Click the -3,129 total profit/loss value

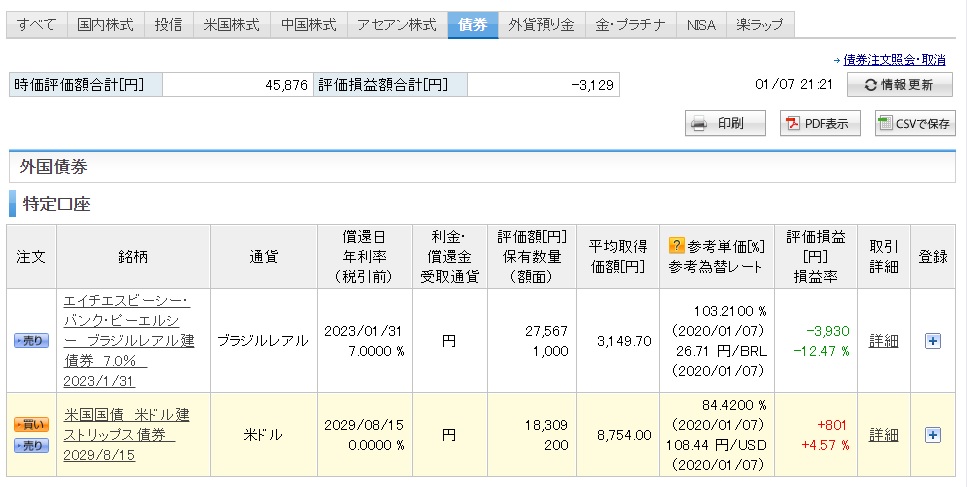(x=593, y=85)
